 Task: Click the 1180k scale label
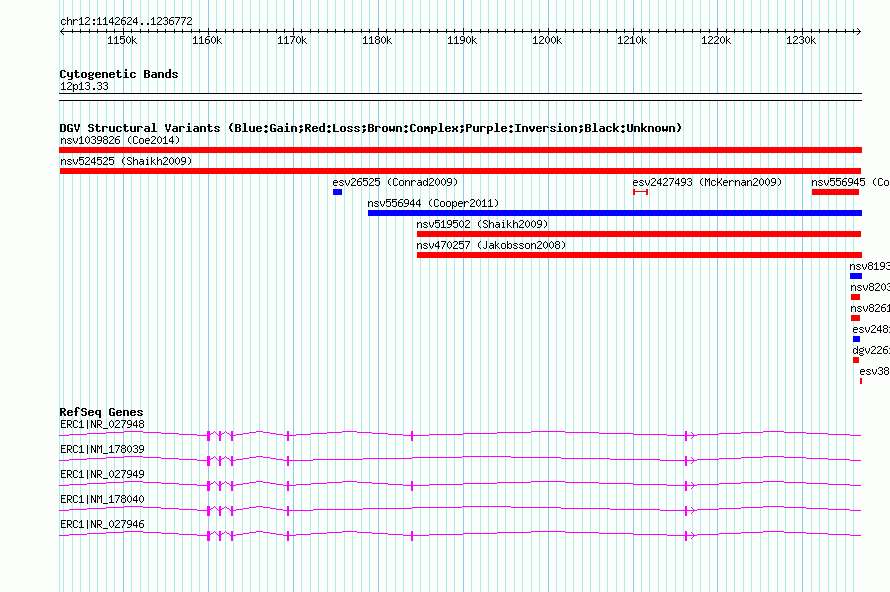[x=377, y=40]
